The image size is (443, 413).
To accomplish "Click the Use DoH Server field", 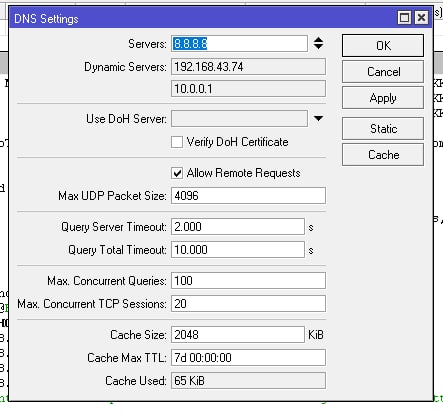I will pyautogui.click(x=239, y=119).
